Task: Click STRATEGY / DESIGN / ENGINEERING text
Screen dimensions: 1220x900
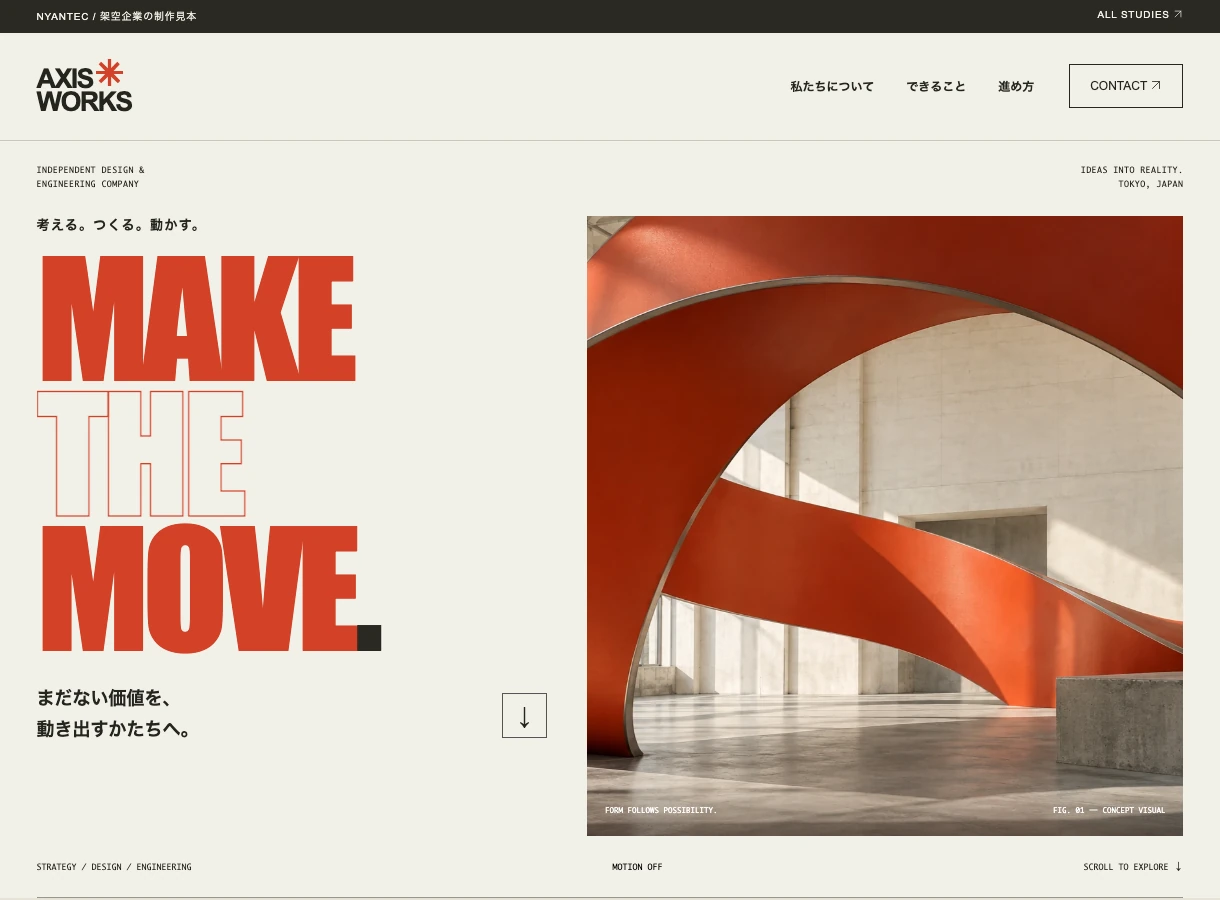Action: coord(114,867)
